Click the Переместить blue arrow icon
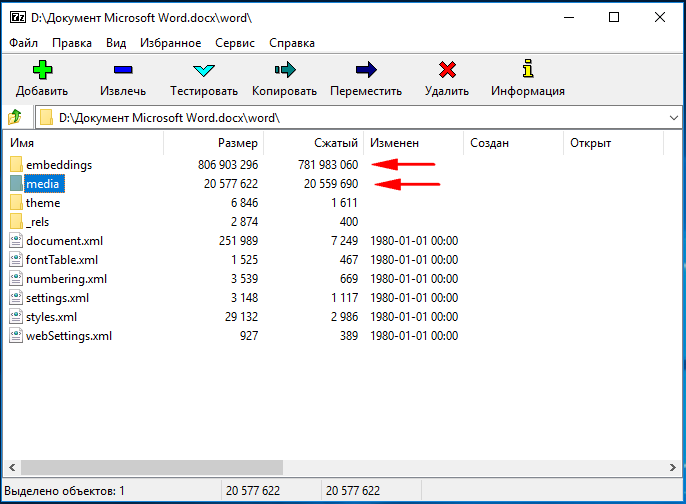Image resolution: width=686 pixels, height=504 pixels. [366, 70]
